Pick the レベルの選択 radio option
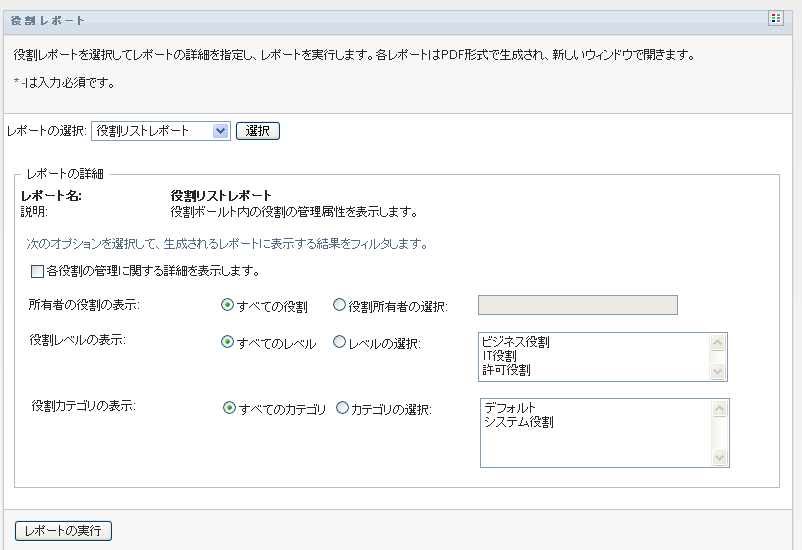This screenshot has height=550, width=802. click(339, 343)
